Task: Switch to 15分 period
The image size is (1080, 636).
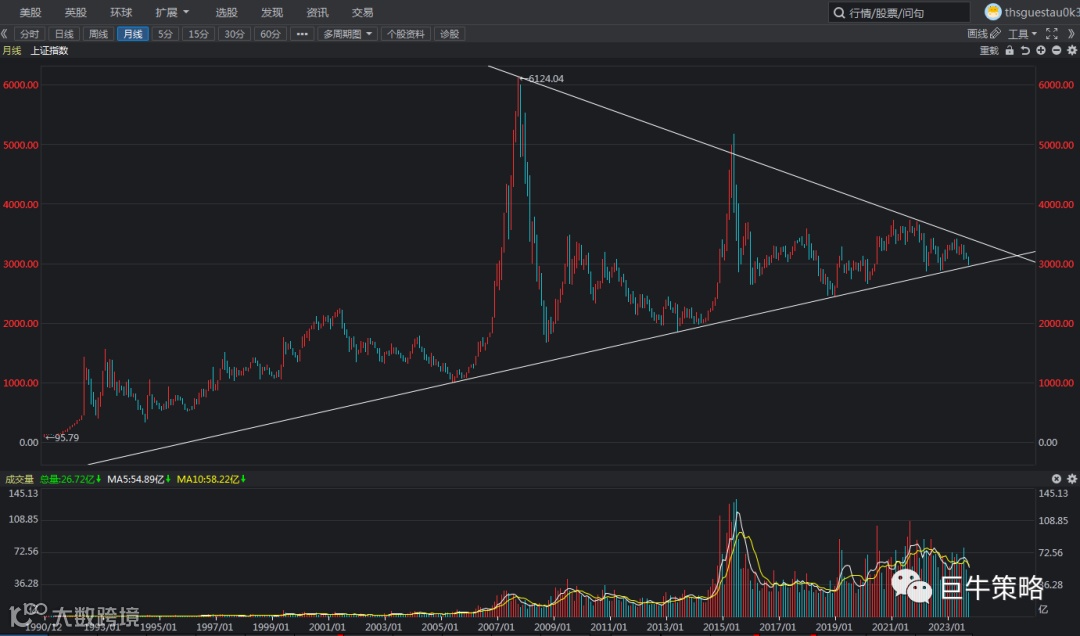Action: [x=198, y=34]
